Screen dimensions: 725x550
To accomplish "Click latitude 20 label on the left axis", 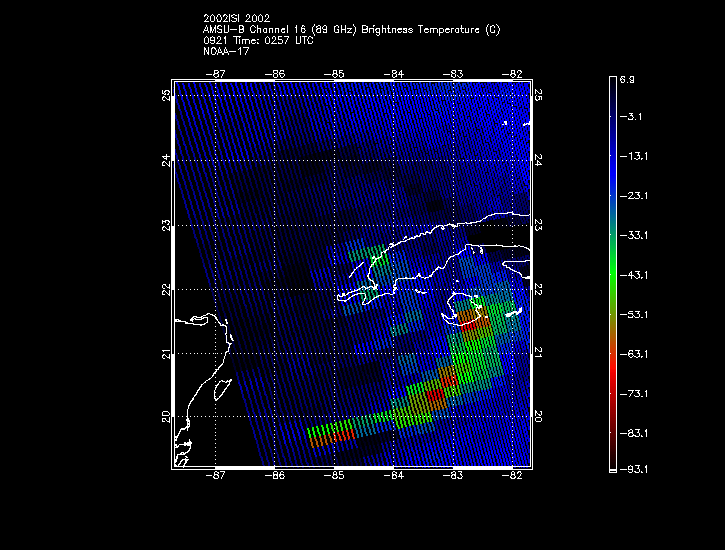I will [x=166, y=416].
